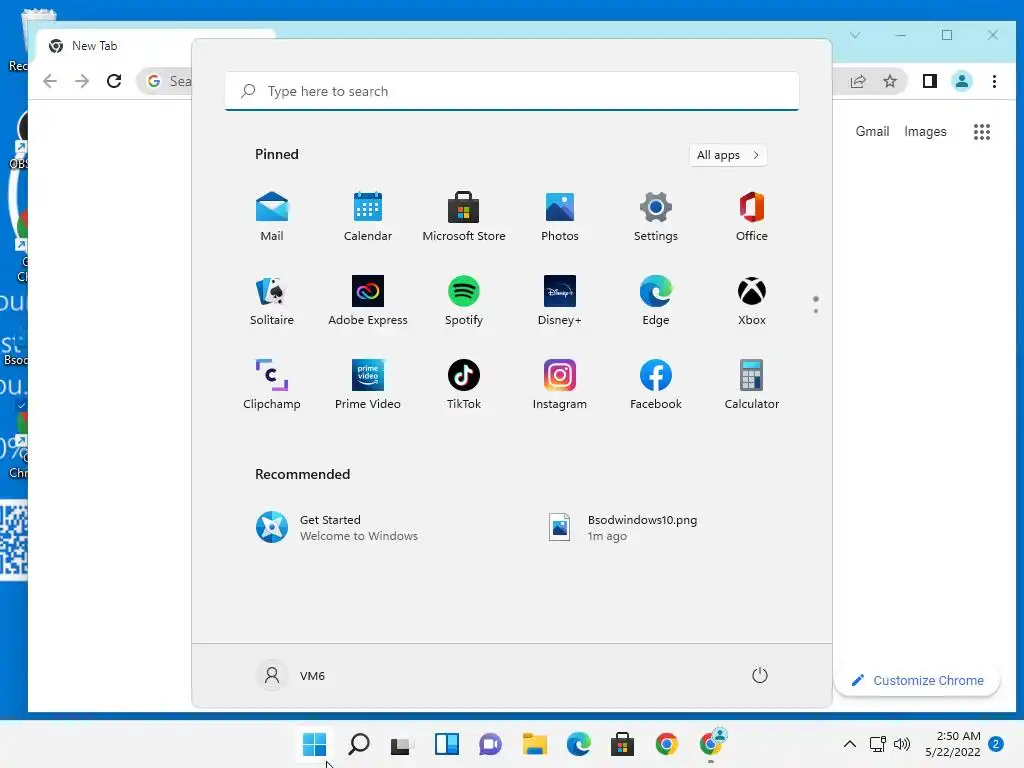Expand the hidden system tray icons
Image resolution: width=1024 pixels, height=768 pixels.
coord(850,744)
